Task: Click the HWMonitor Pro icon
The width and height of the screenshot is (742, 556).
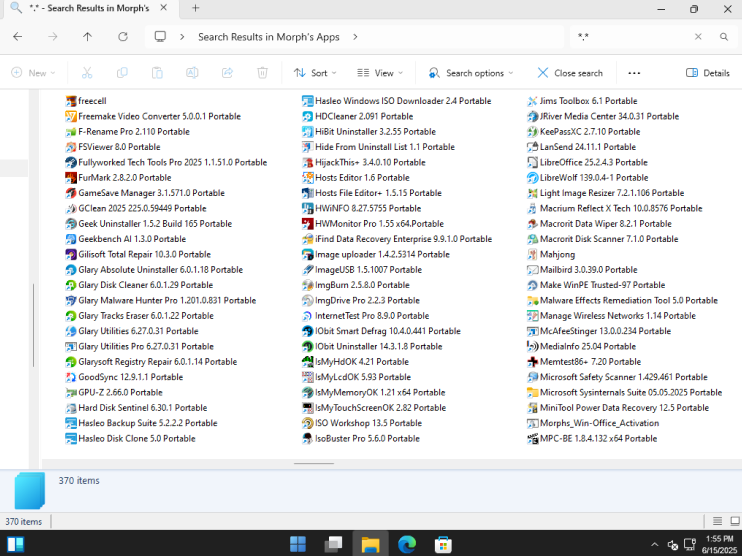Action: (308, 224)
